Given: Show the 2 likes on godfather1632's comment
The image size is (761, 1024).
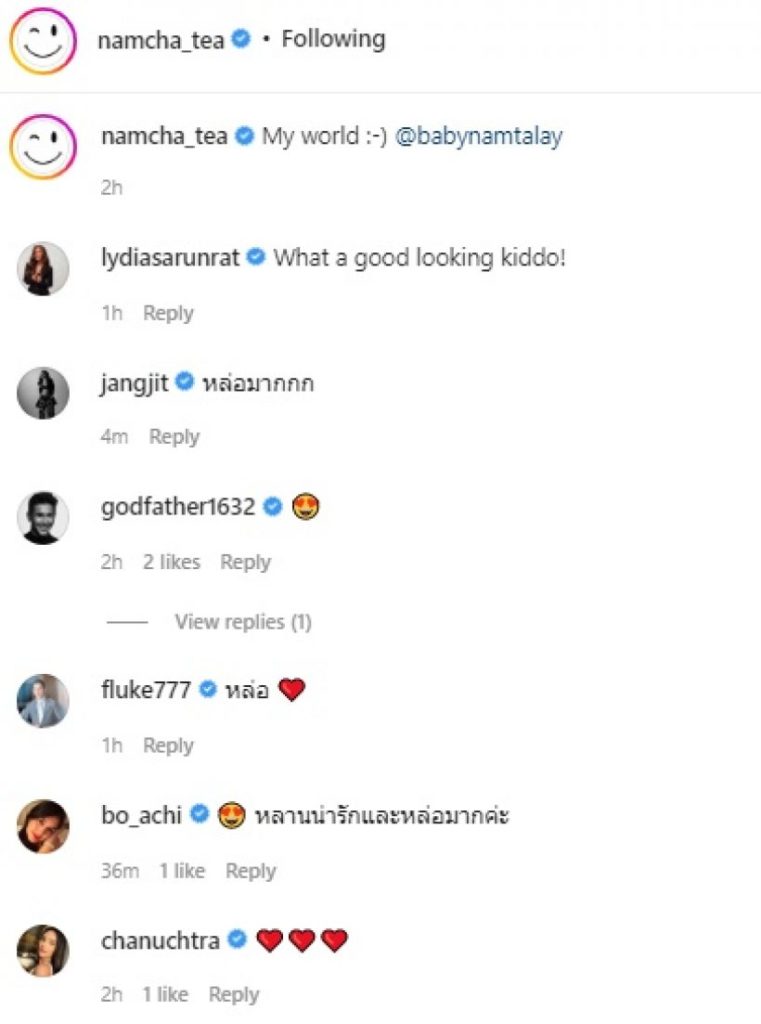Looking at the screenshot, I should [171, 562].
